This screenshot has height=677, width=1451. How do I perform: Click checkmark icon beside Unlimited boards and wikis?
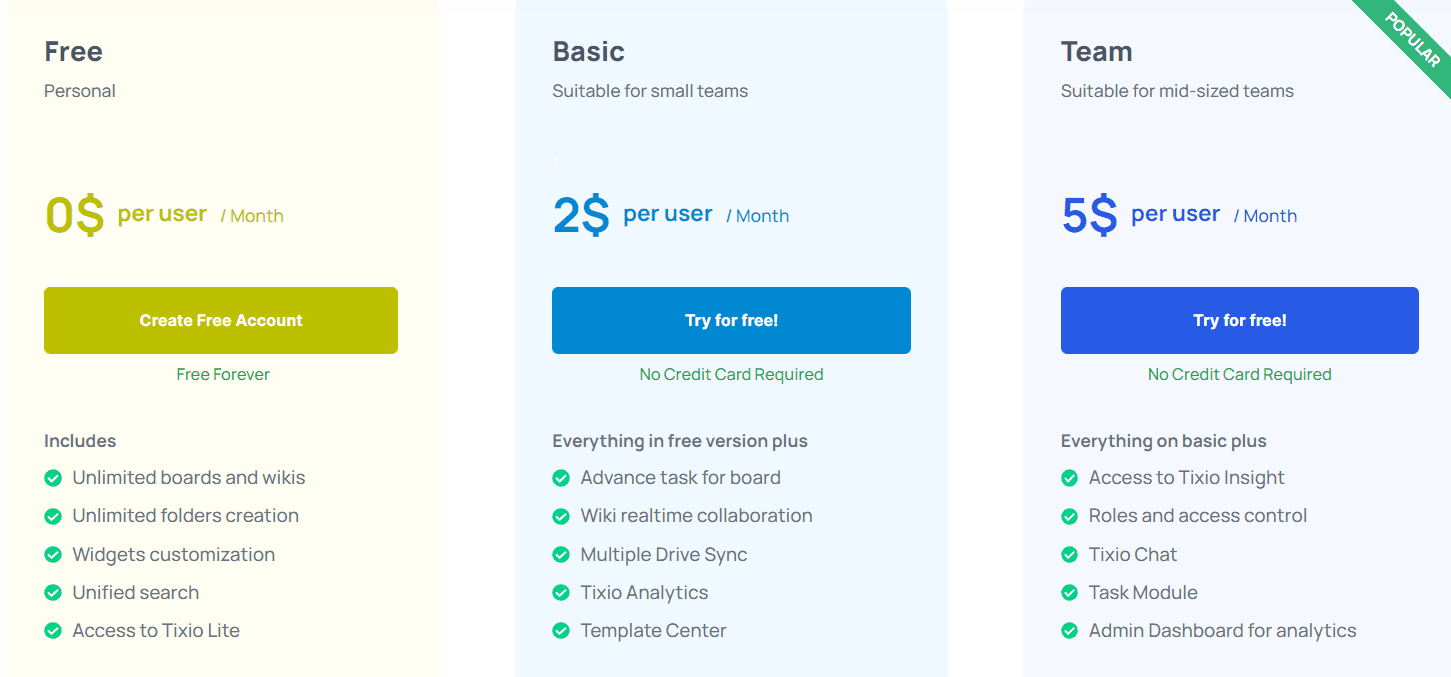(53, 478)
